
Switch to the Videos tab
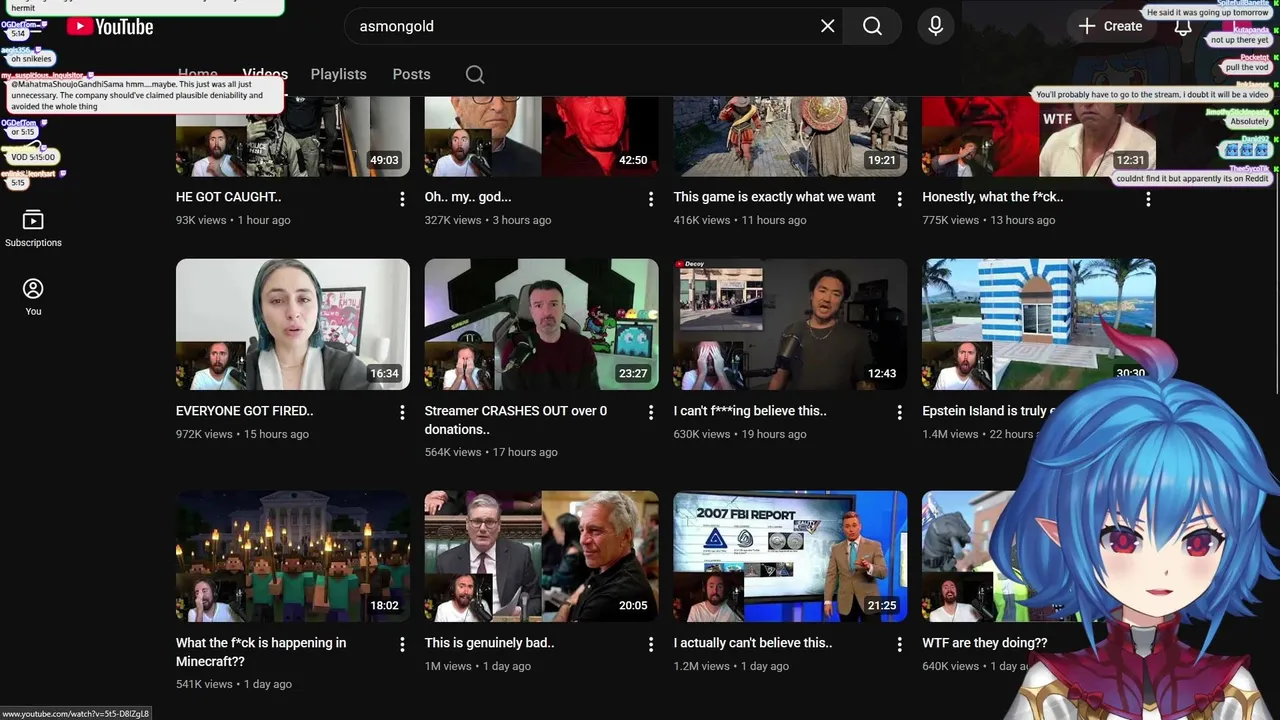click(265, 74)
